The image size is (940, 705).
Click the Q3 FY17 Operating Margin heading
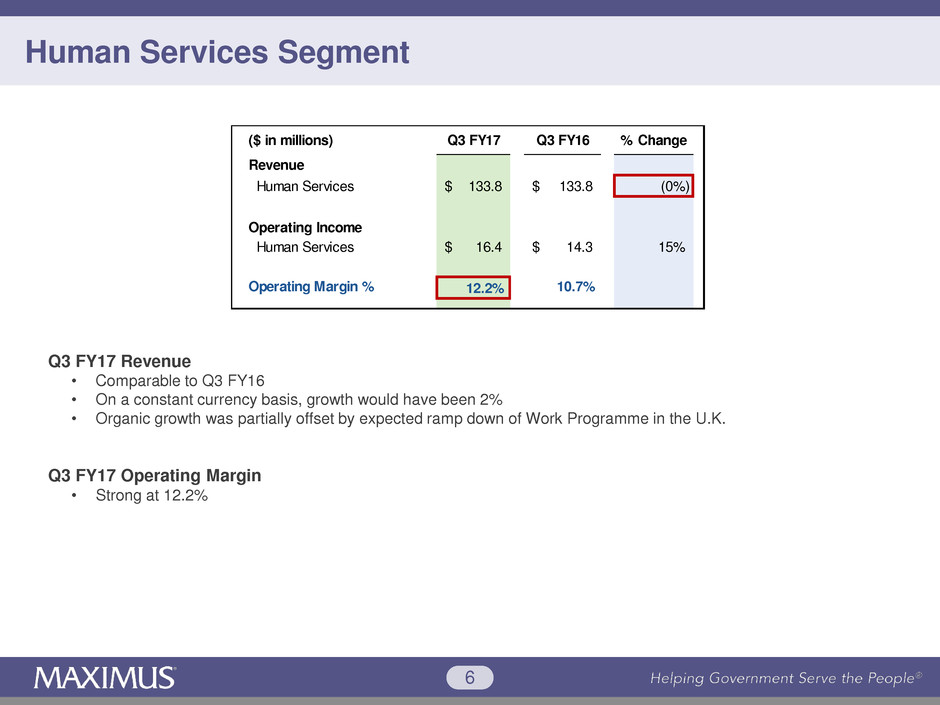coord(154,476)
